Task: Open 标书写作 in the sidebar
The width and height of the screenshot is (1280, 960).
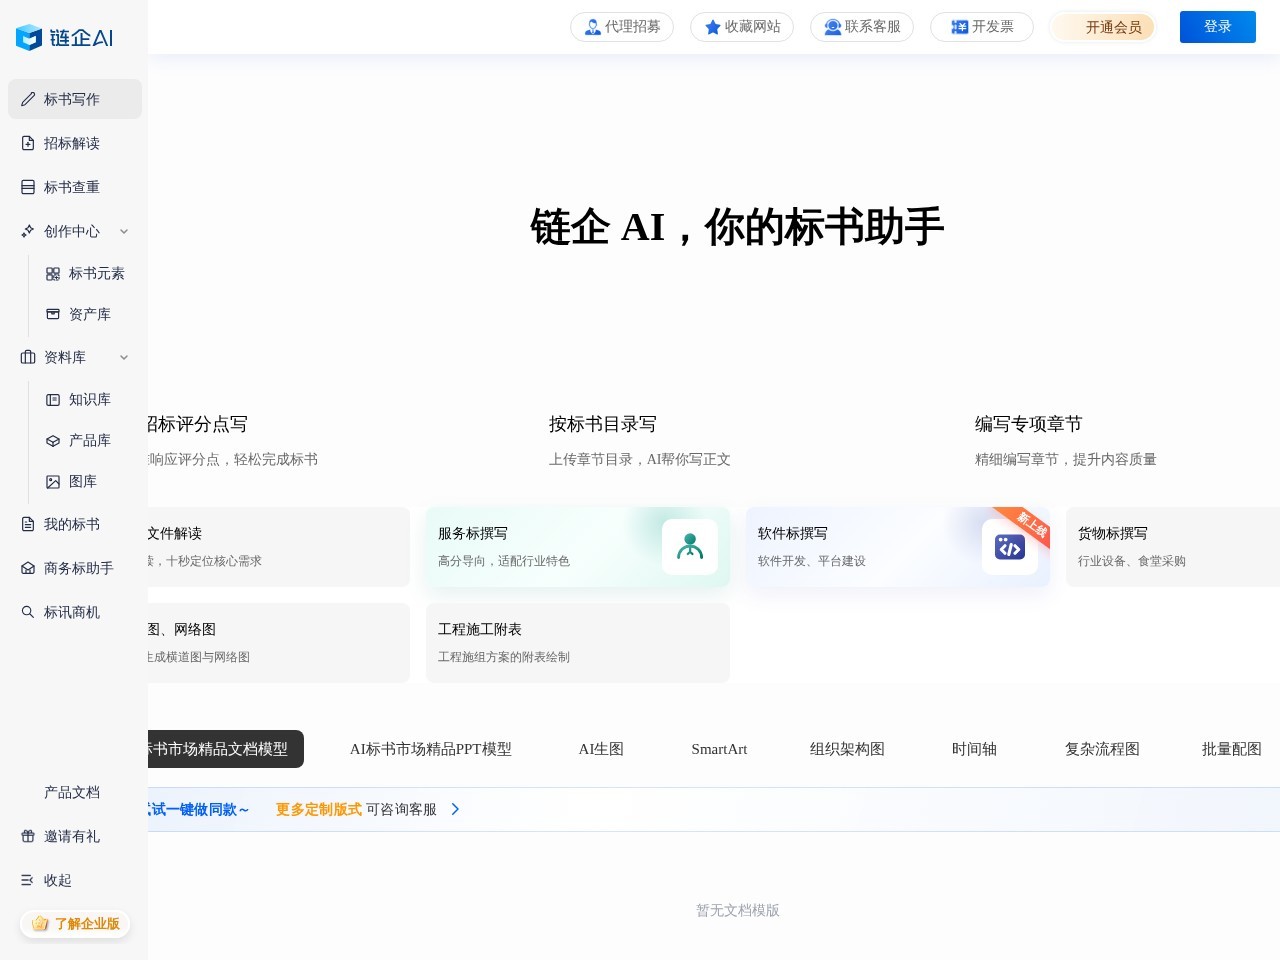Action: pyautogui.click(x=75, y=99)
